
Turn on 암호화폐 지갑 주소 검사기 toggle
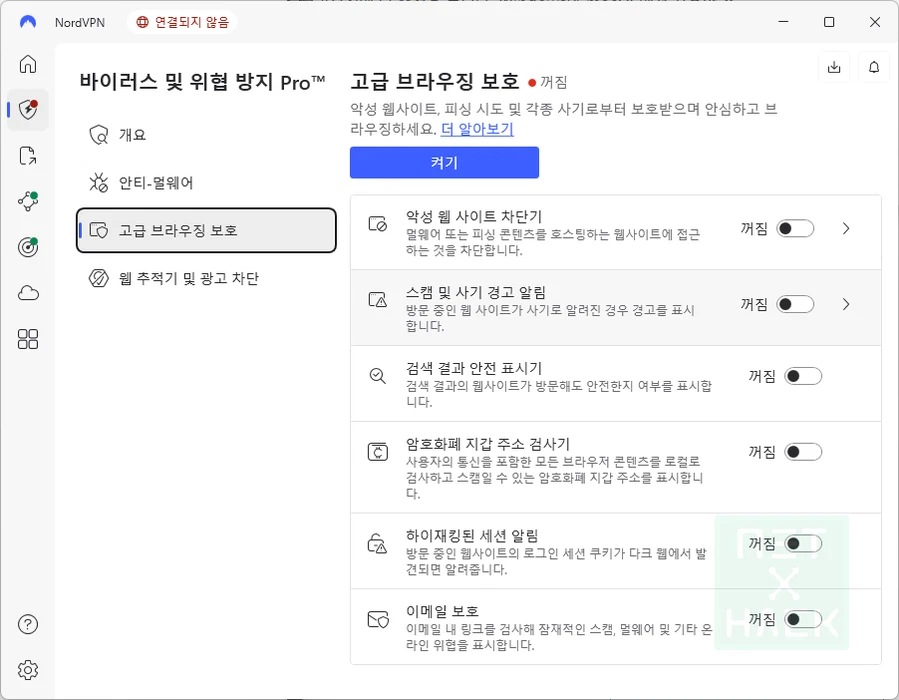803,452
